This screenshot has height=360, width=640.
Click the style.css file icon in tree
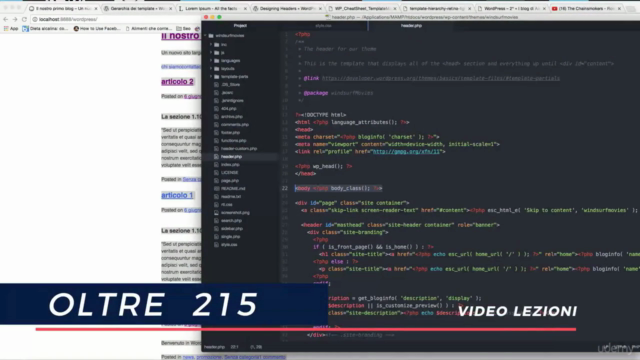click(x=216, y=244)
